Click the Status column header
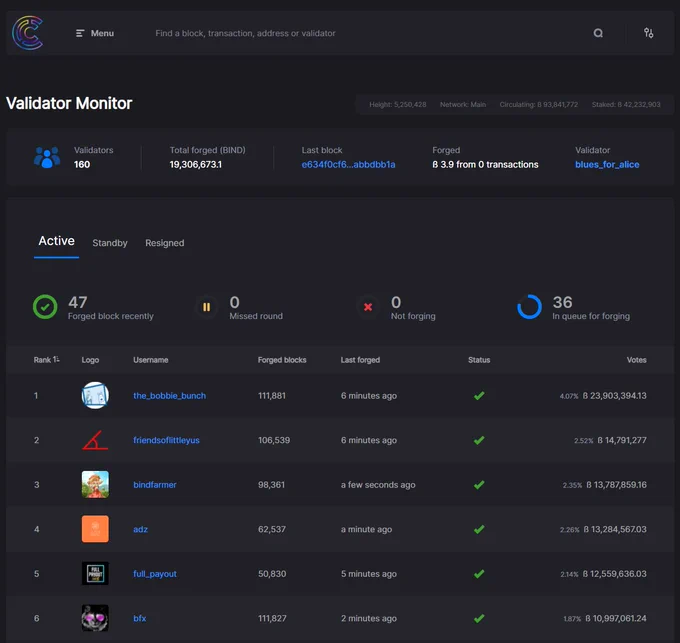Screen dimensions: 680x643 [479, 360]
